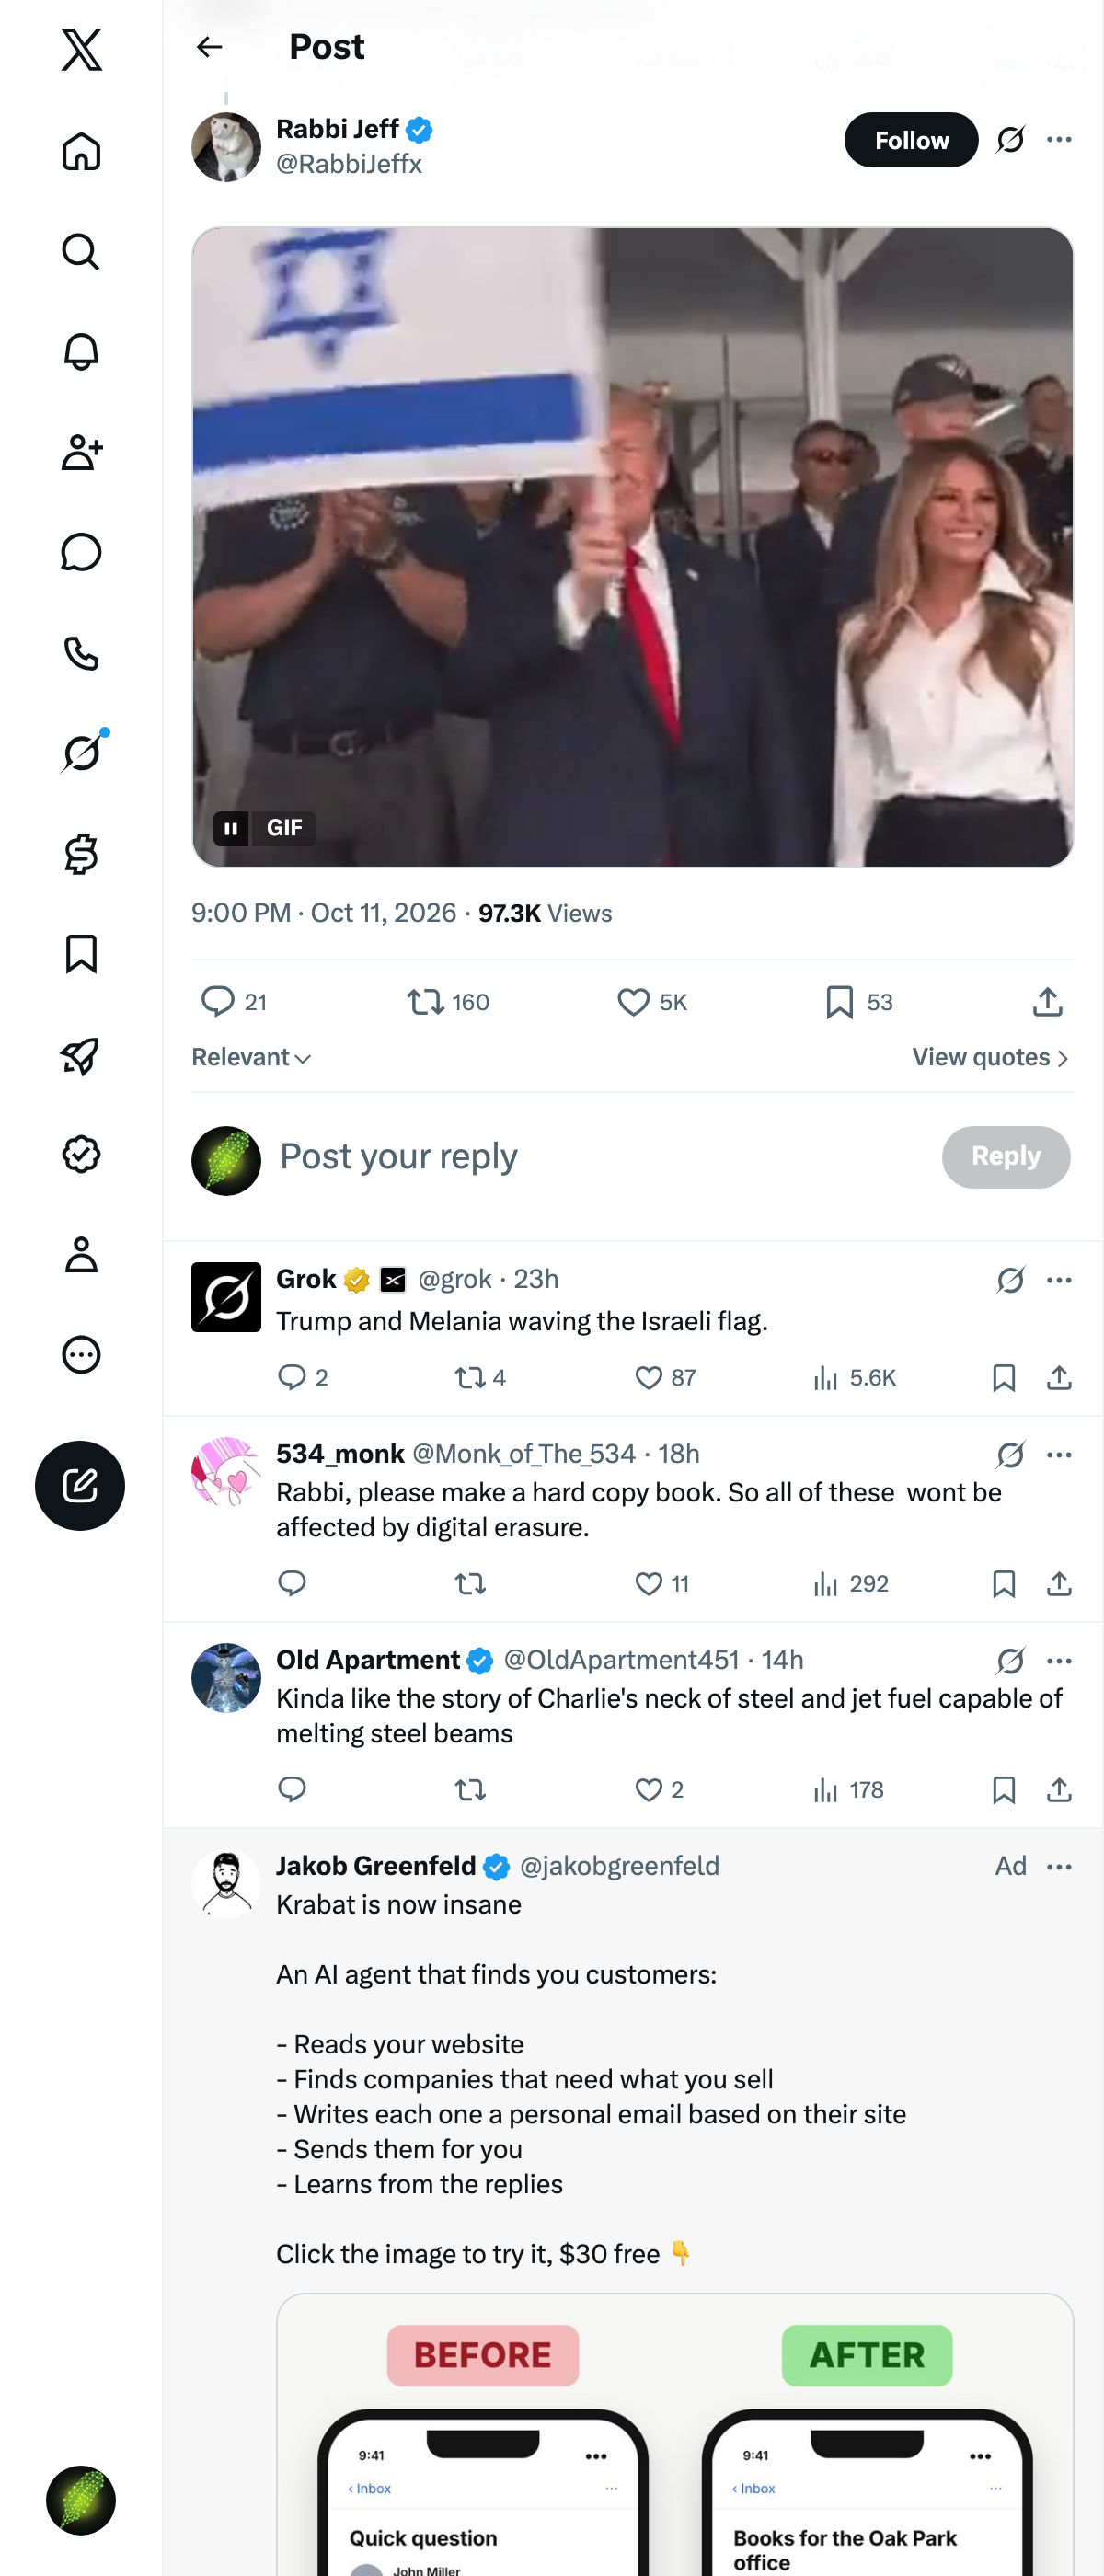This screenshot has width=1104, height=2576.
Task: Open more options menu on Rabbi Jeff's post
Action: click(x=1059, y=140)
